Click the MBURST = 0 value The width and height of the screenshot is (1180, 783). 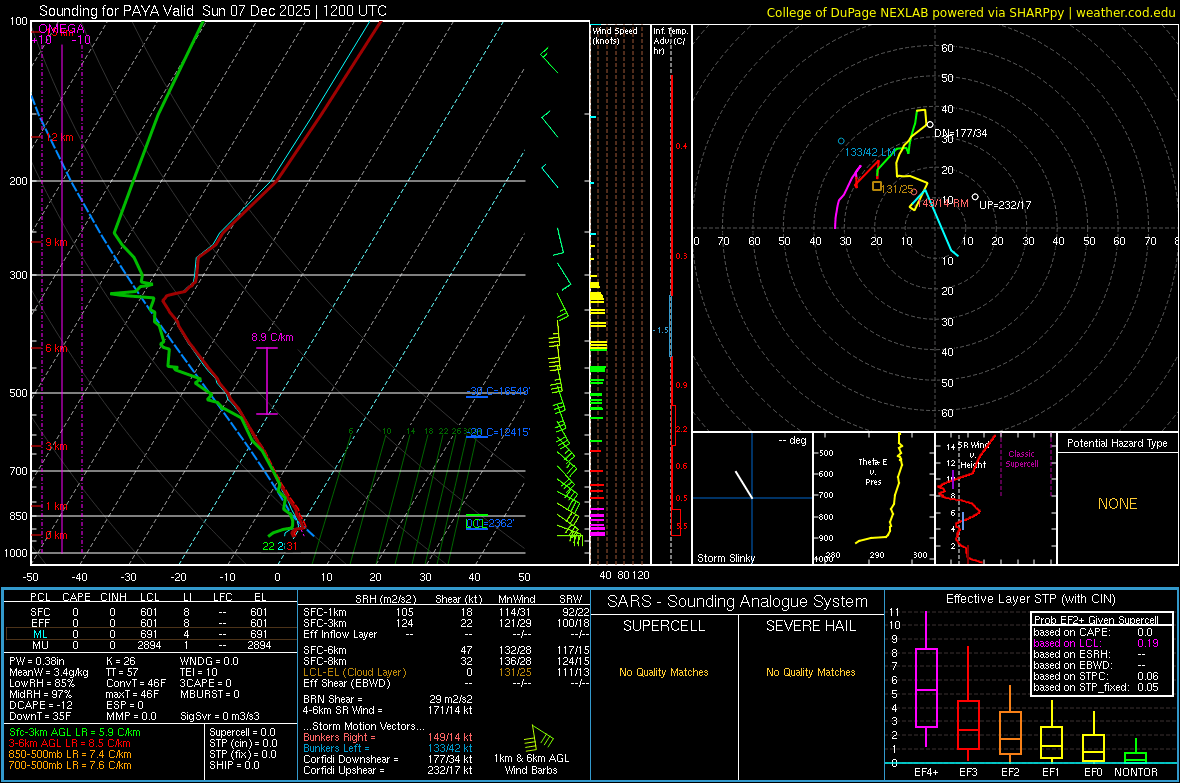coord(209,694)
